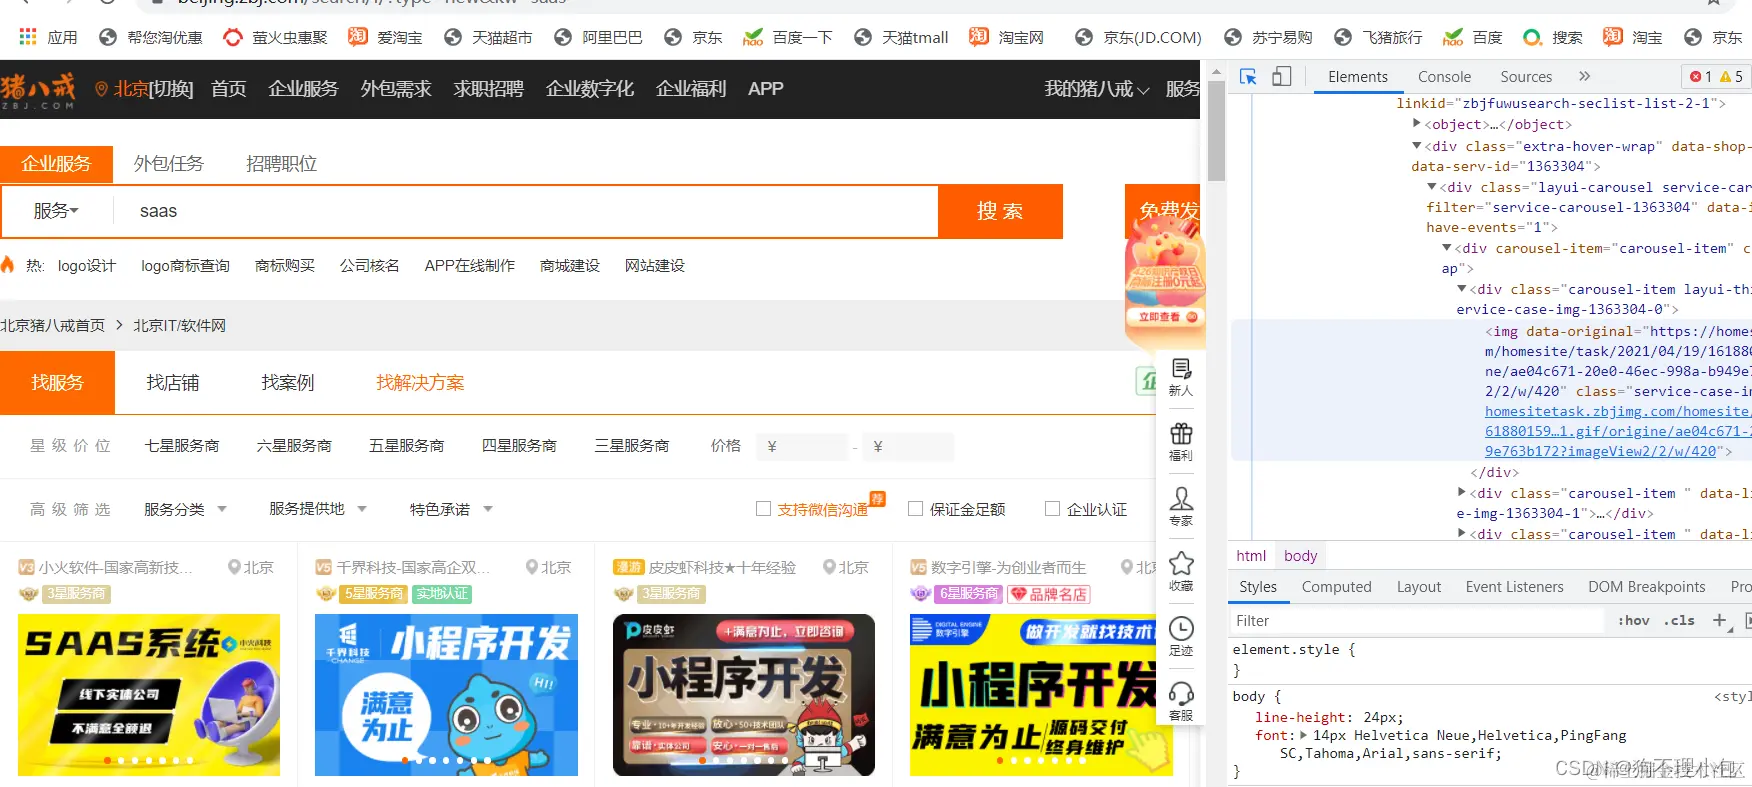Select the body breadcrumb in DevTools

(x=1300, y=555)
